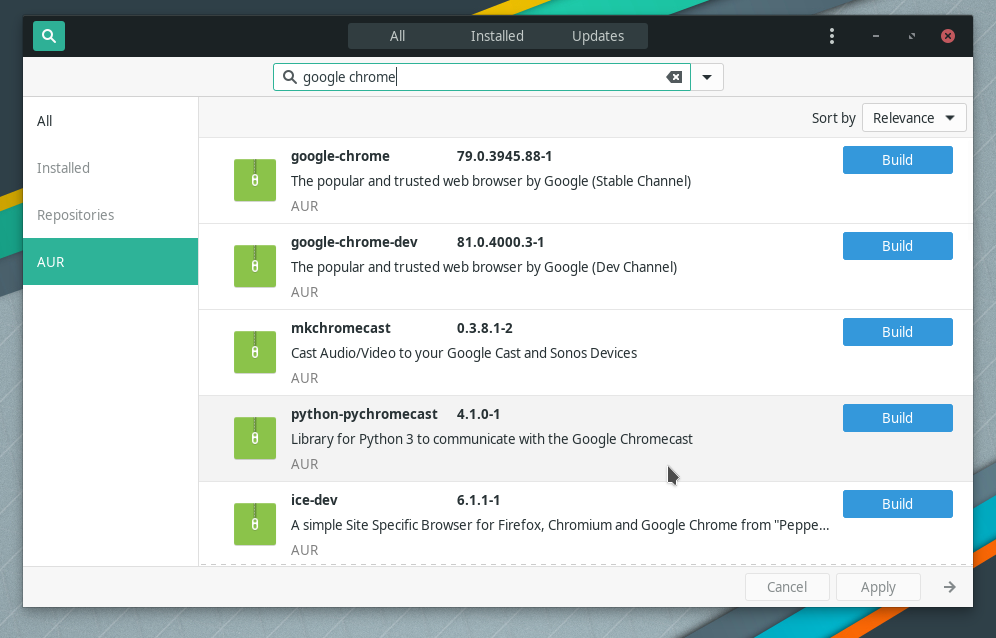Click the google-chrome-dev package archive icon
This screenshot has width=996, height=638.
tap(255, 266)
